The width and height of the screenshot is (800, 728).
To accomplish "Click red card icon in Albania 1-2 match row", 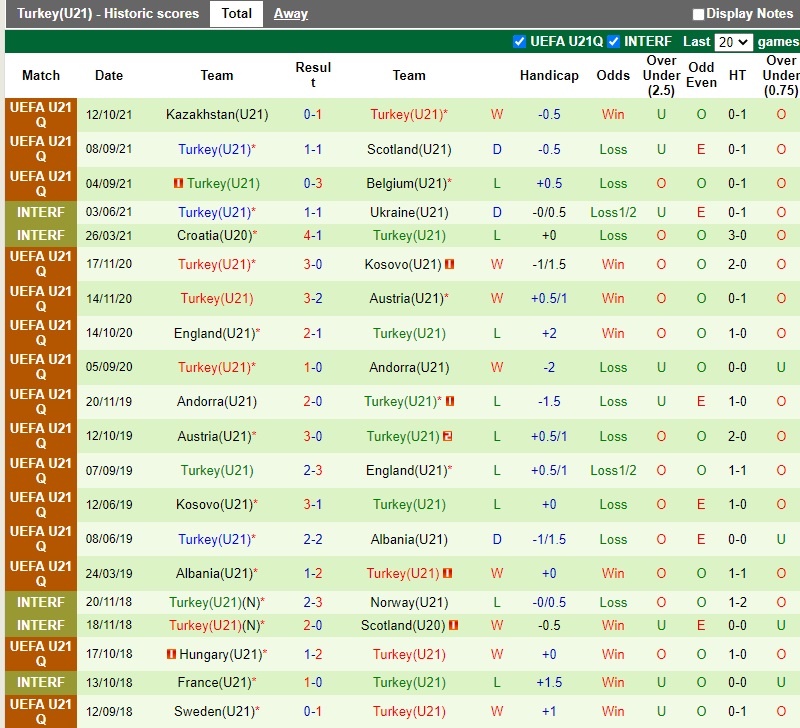I will (448, 573).
